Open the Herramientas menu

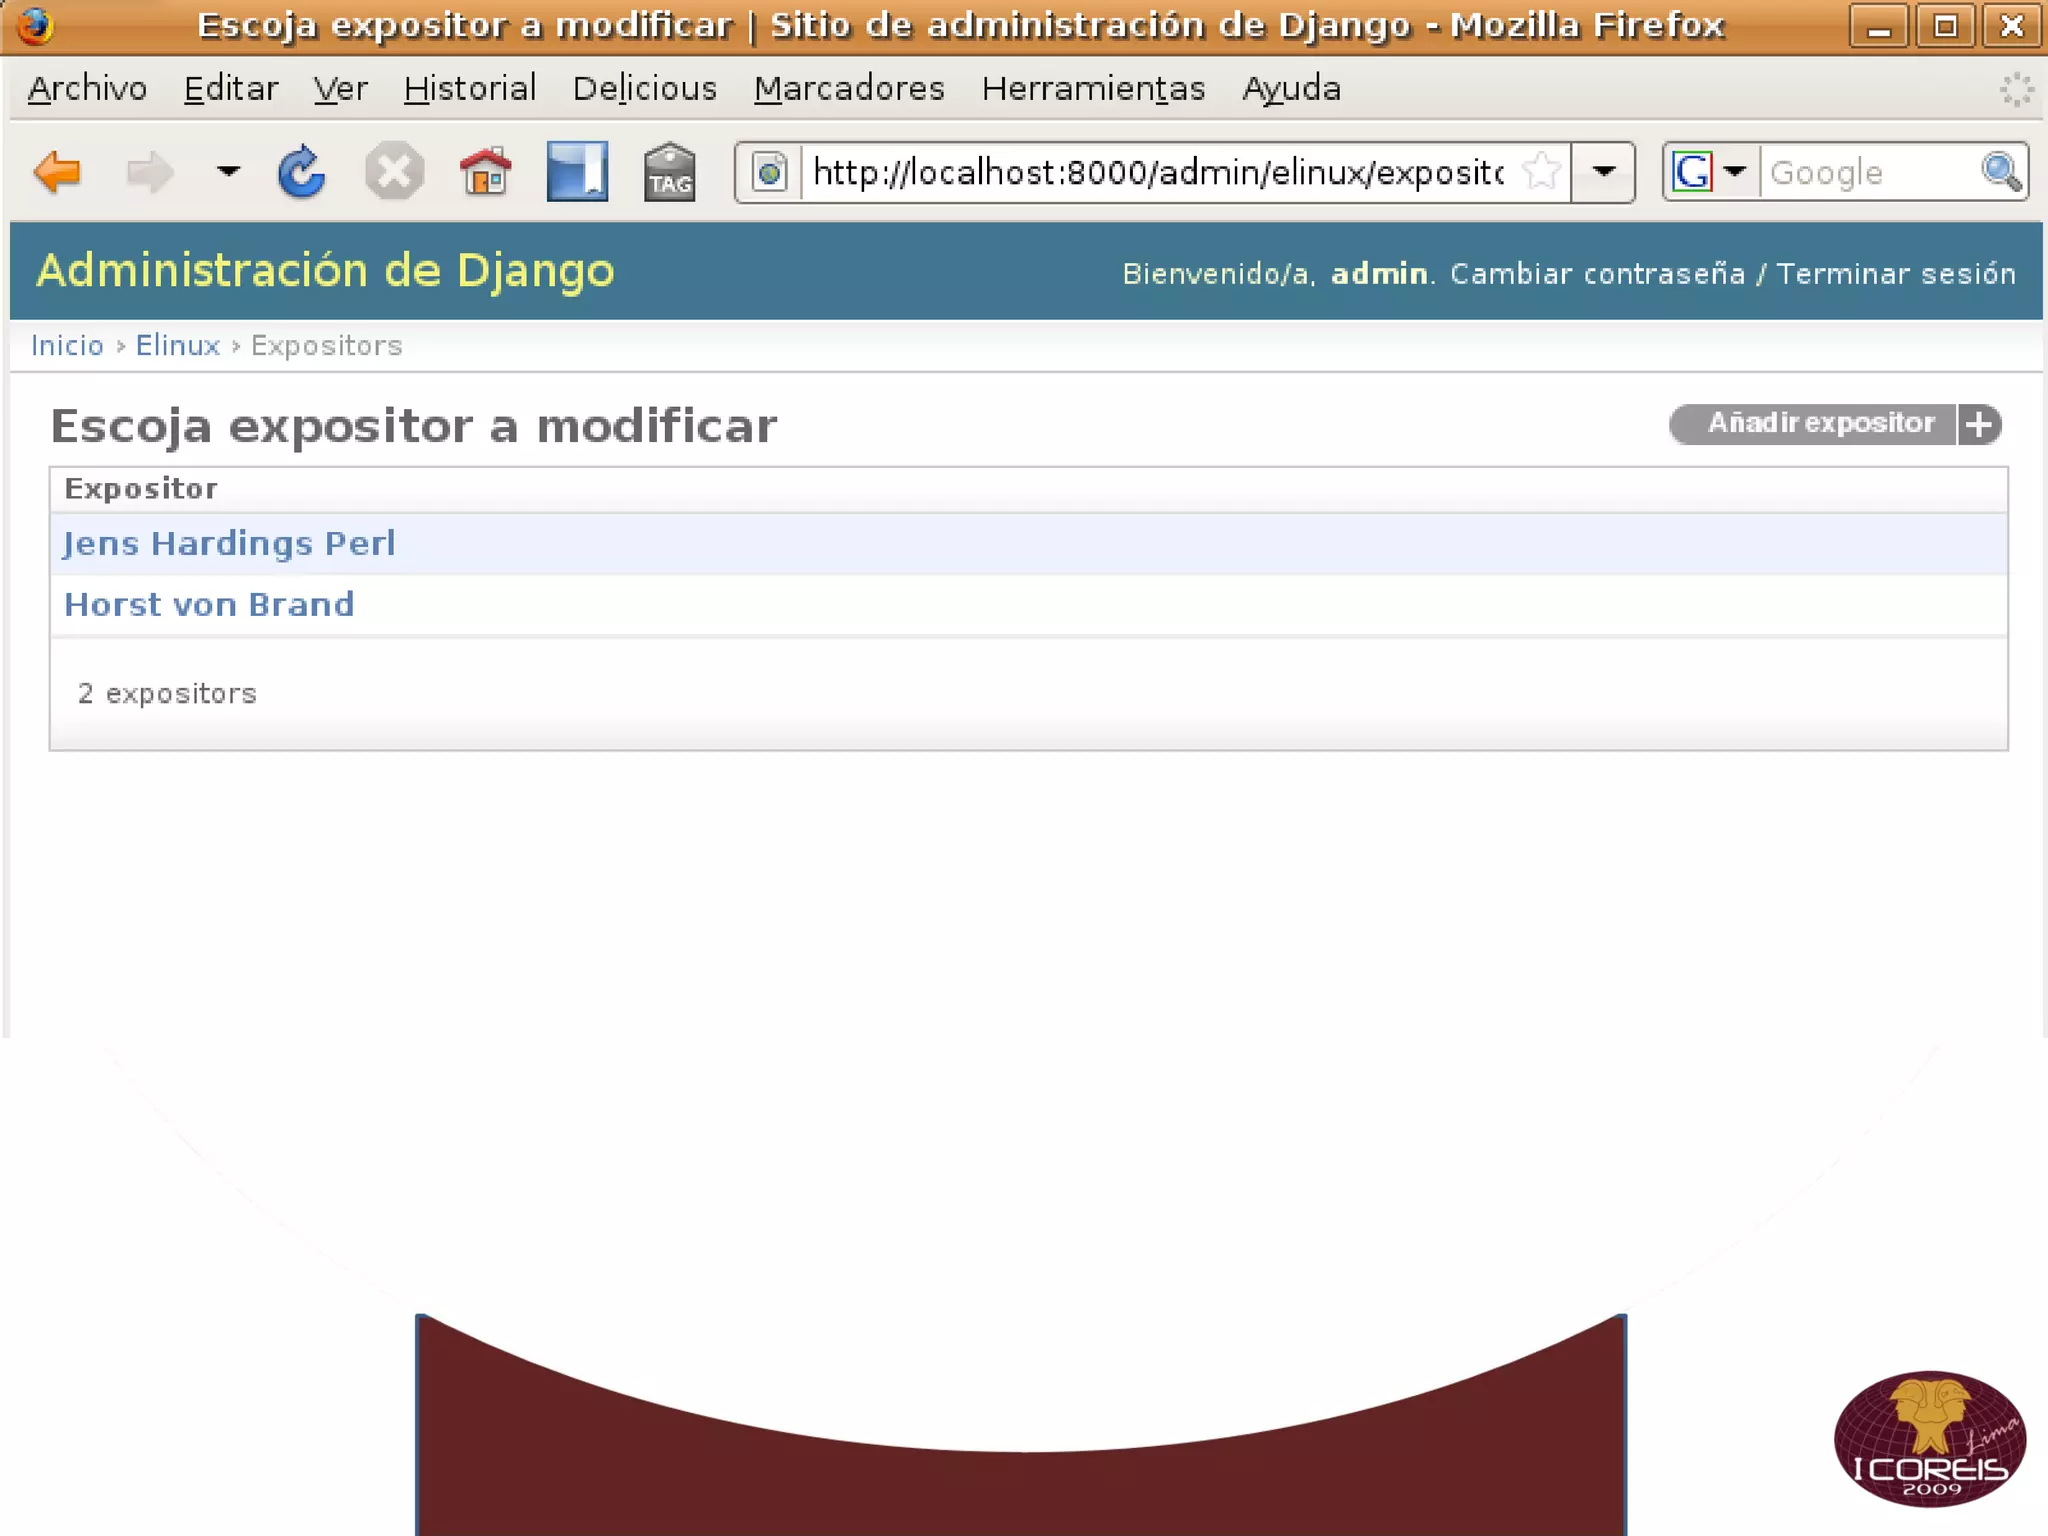1093,89
